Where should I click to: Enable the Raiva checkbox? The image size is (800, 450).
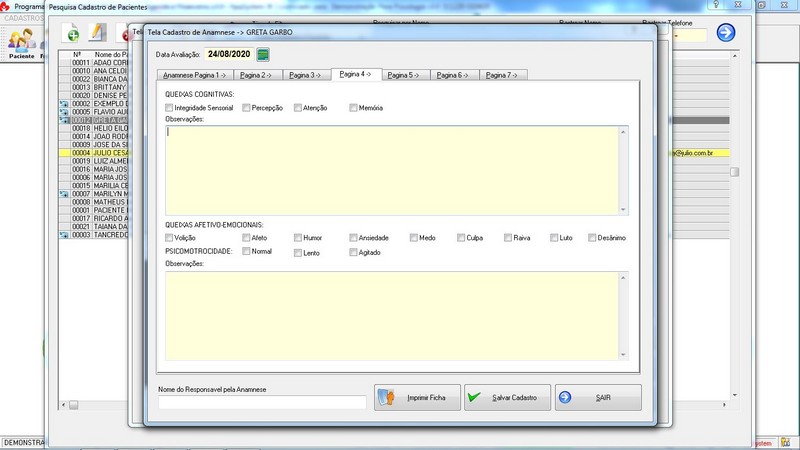click(x=508, y=238)
